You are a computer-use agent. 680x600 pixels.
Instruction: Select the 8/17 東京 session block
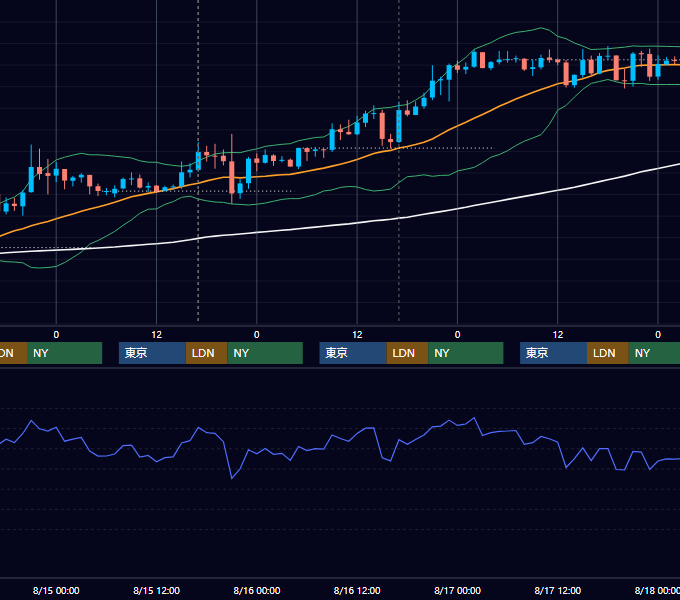click(x=553, y=353)
